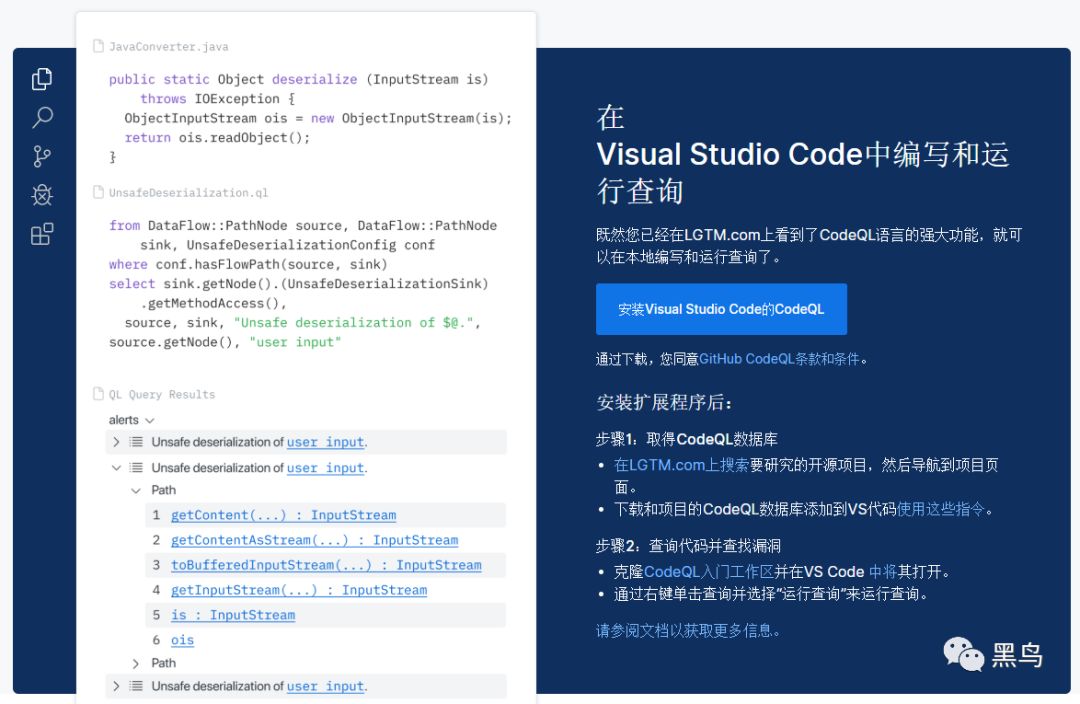
Task: Expand the first Unsafe deserialization alert
Action: click(x=116, y=442)
